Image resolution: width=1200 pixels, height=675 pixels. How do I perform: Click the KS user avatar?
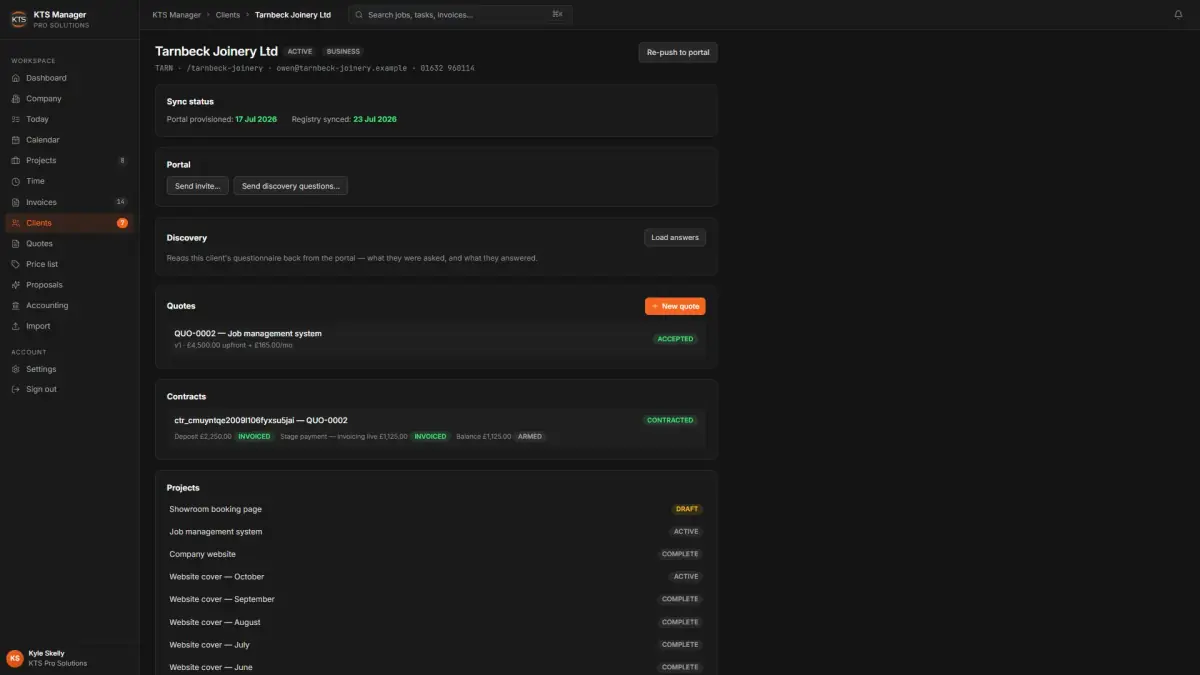tap(15, 658)
